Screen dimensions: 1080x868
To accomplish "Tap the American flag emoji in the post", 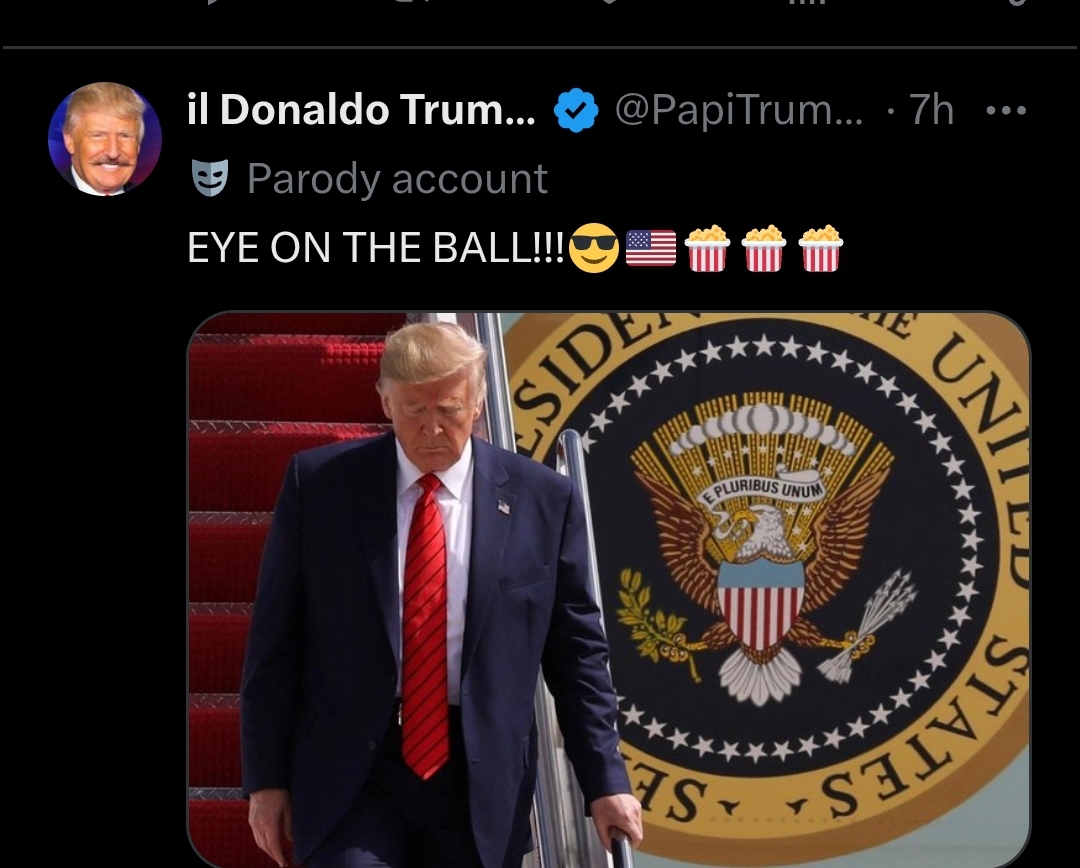I will 651,248.
